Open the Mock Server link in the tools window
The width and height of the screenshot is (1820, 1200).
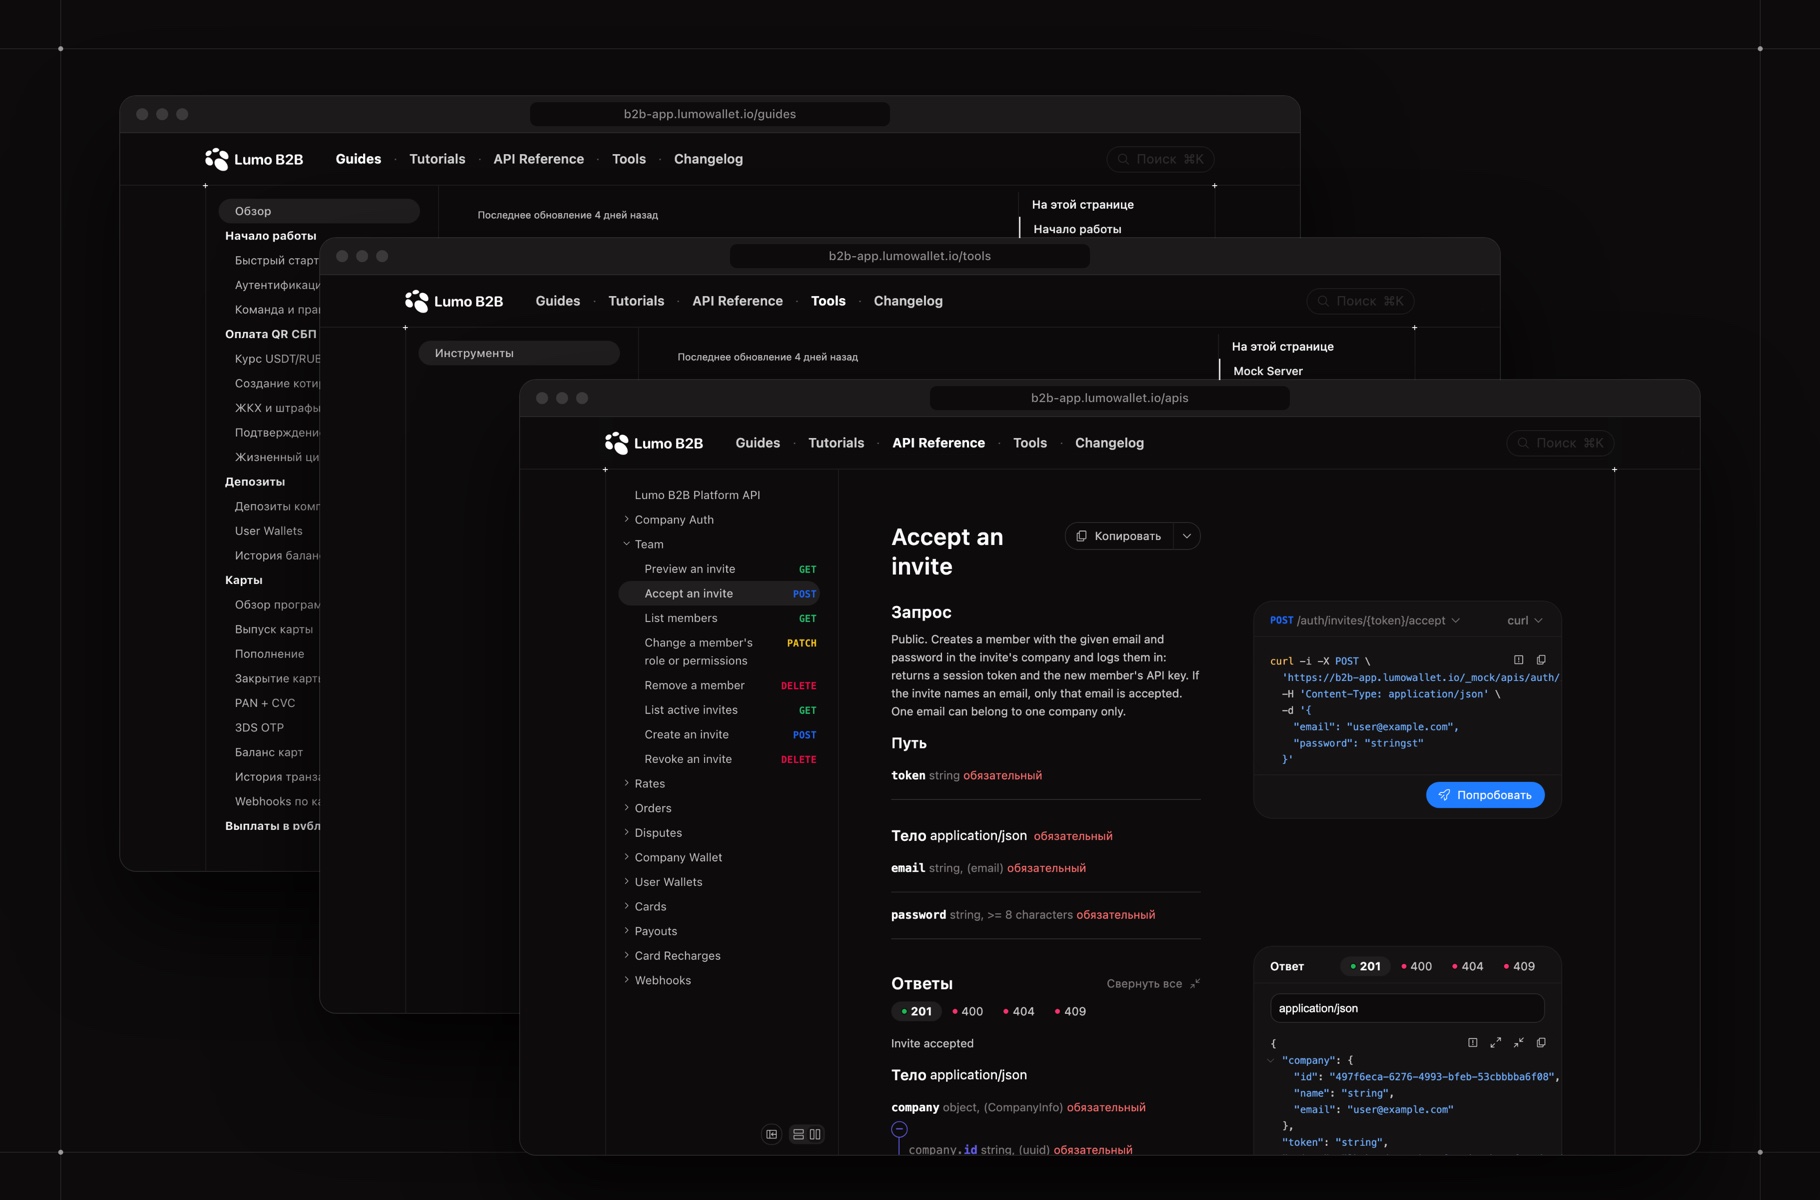1268,371
